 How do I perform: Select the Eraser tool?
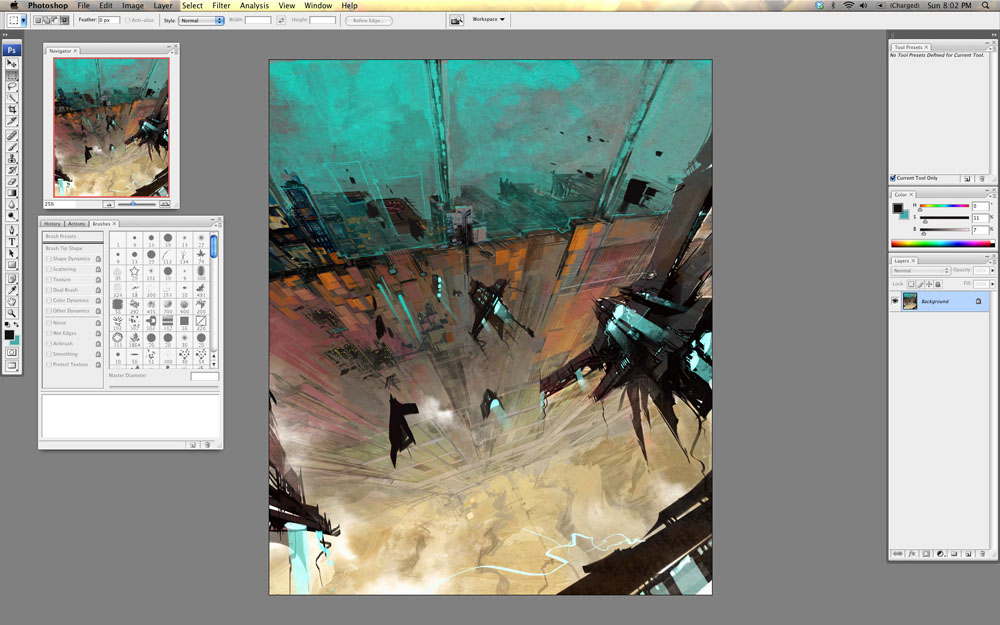[x=11, y=181]
